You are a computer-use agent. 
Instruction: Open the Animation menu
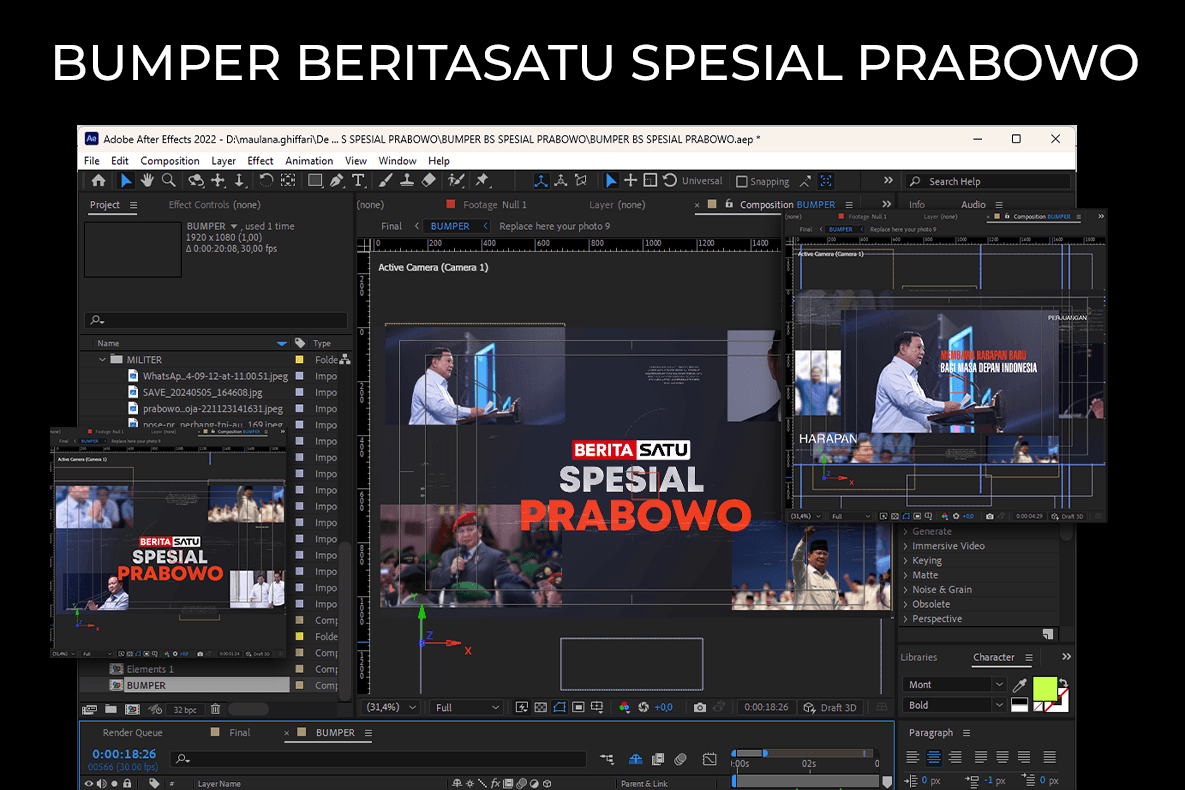coord(309,161)
